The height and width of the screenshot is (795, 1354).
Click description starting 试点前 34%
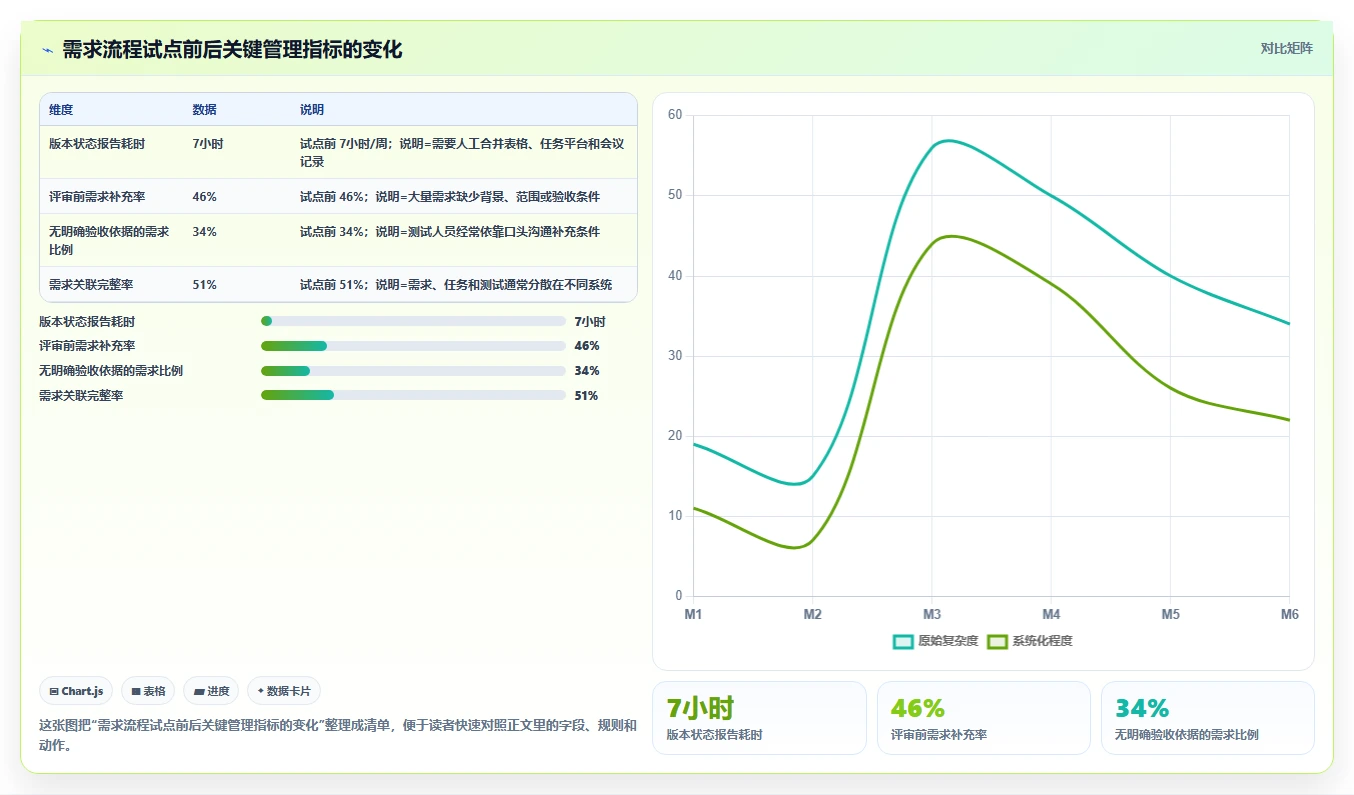click(x=450, y=232)
